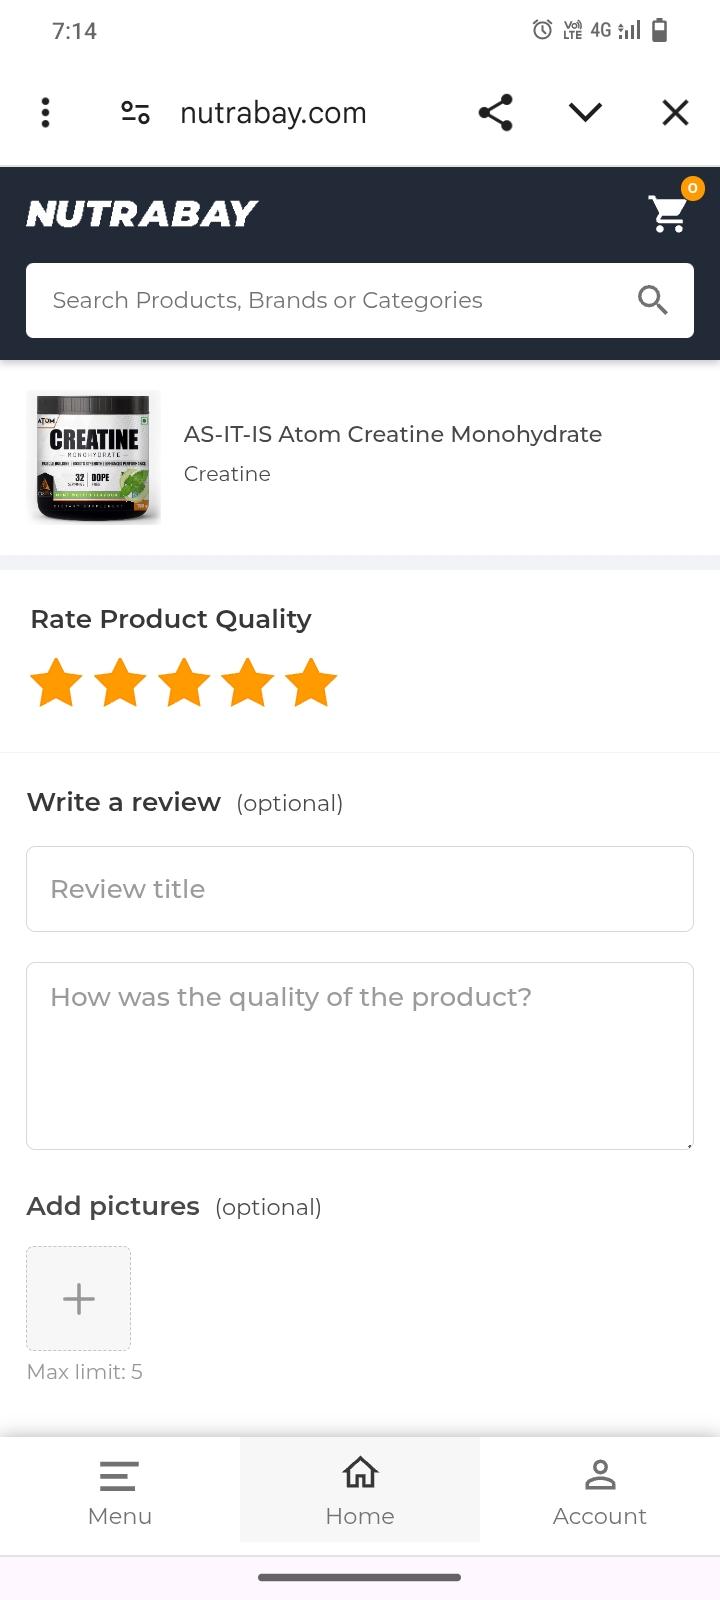Close the browser tab with X
The height and width of the screenshot is (1600, 720).
tap(675, 113)
